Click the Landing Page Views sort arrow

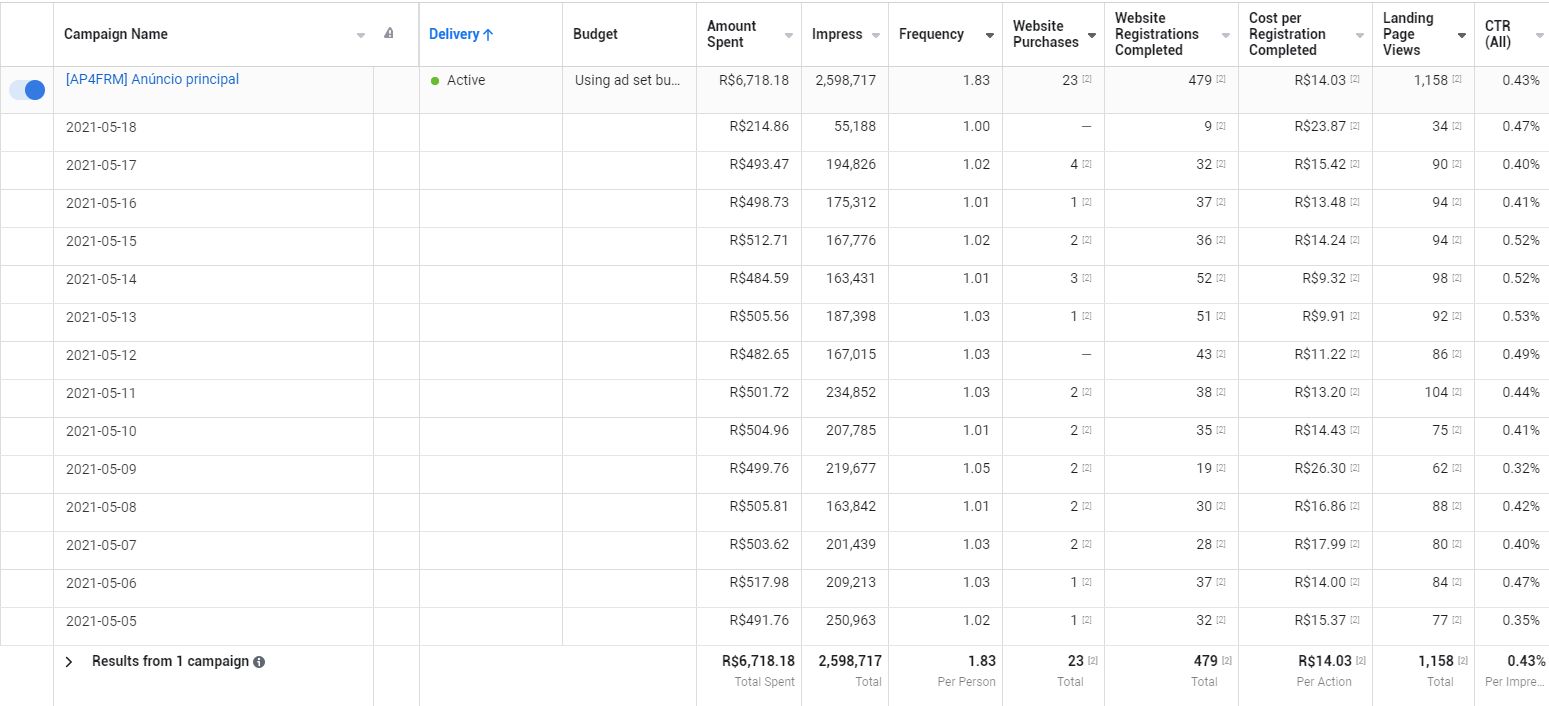pyautogui.click(x=1461, y=35)
